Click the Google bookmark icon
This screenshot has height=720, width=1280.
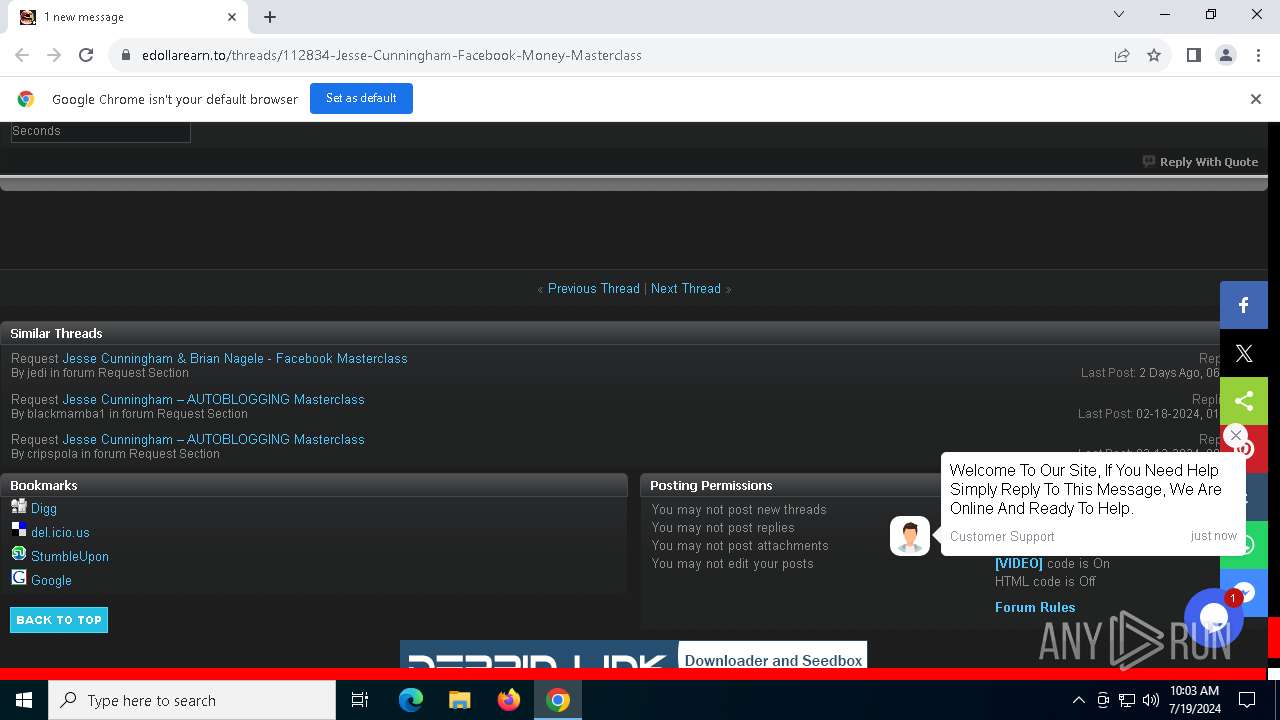[x=19, y=578]
